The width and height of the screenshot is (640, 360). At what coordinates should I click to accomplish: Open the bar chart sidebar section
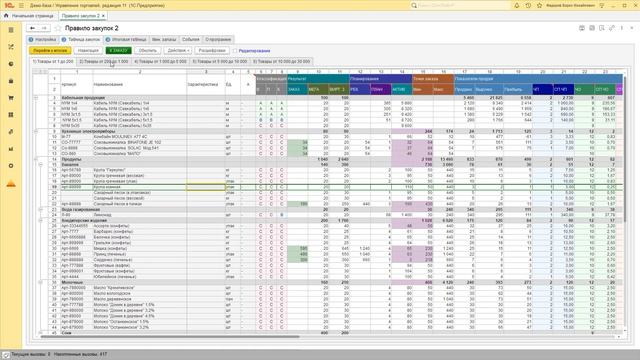click(11, 149)
